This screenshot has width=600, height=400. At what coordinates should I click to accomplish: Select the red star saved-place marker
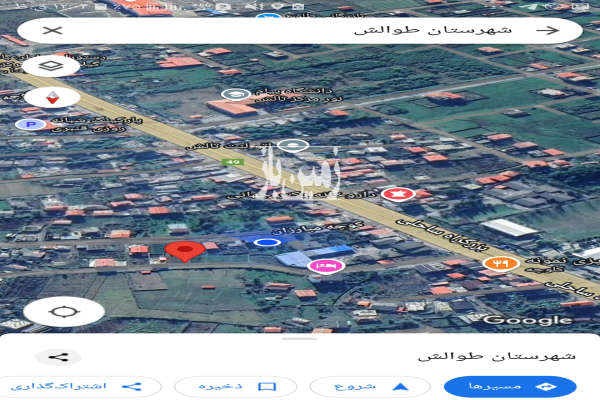(x=398, y=194)
